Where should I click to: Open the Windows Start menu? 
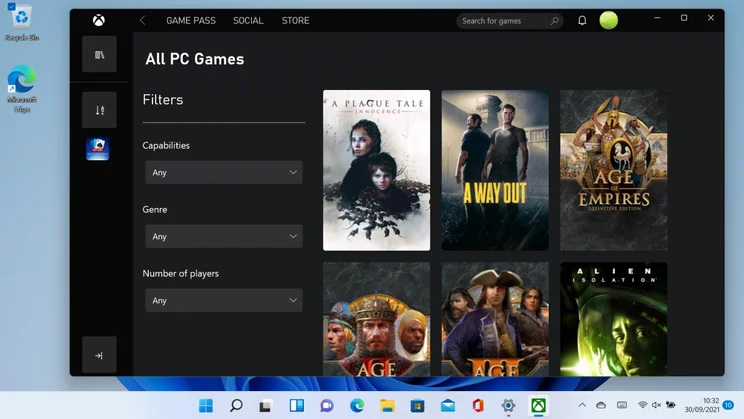[x=206, y=405]
